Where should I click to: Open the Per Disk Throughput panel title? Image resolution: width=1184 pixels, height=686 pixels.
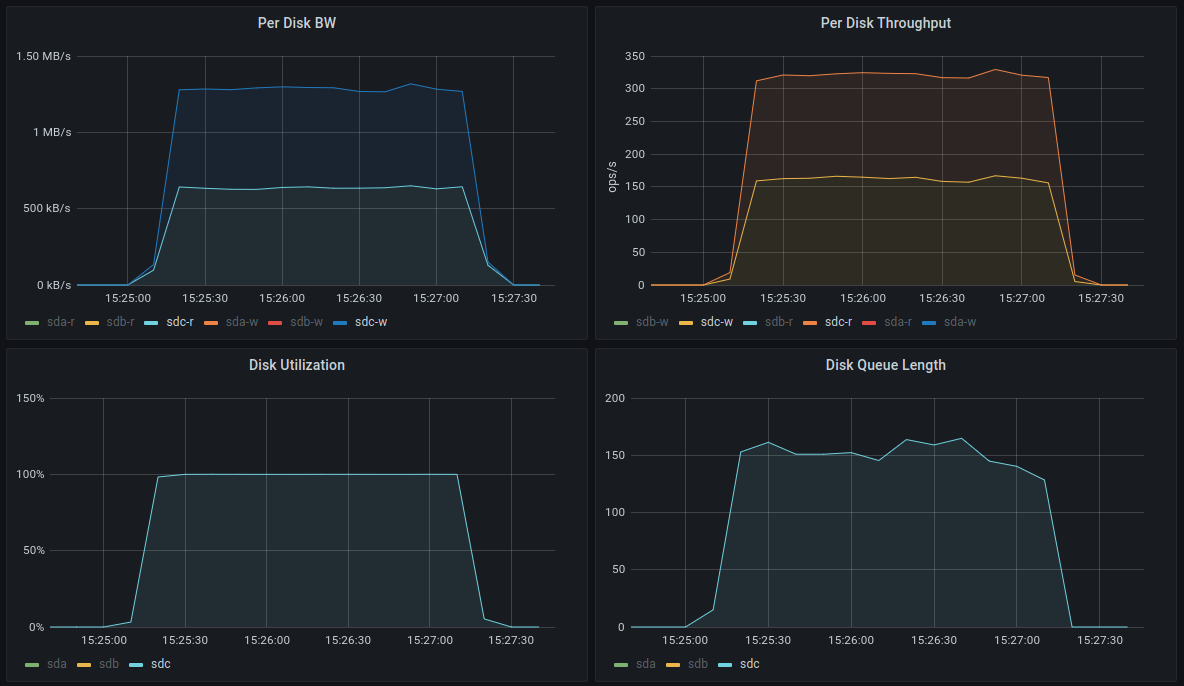[x=886, y=23]
